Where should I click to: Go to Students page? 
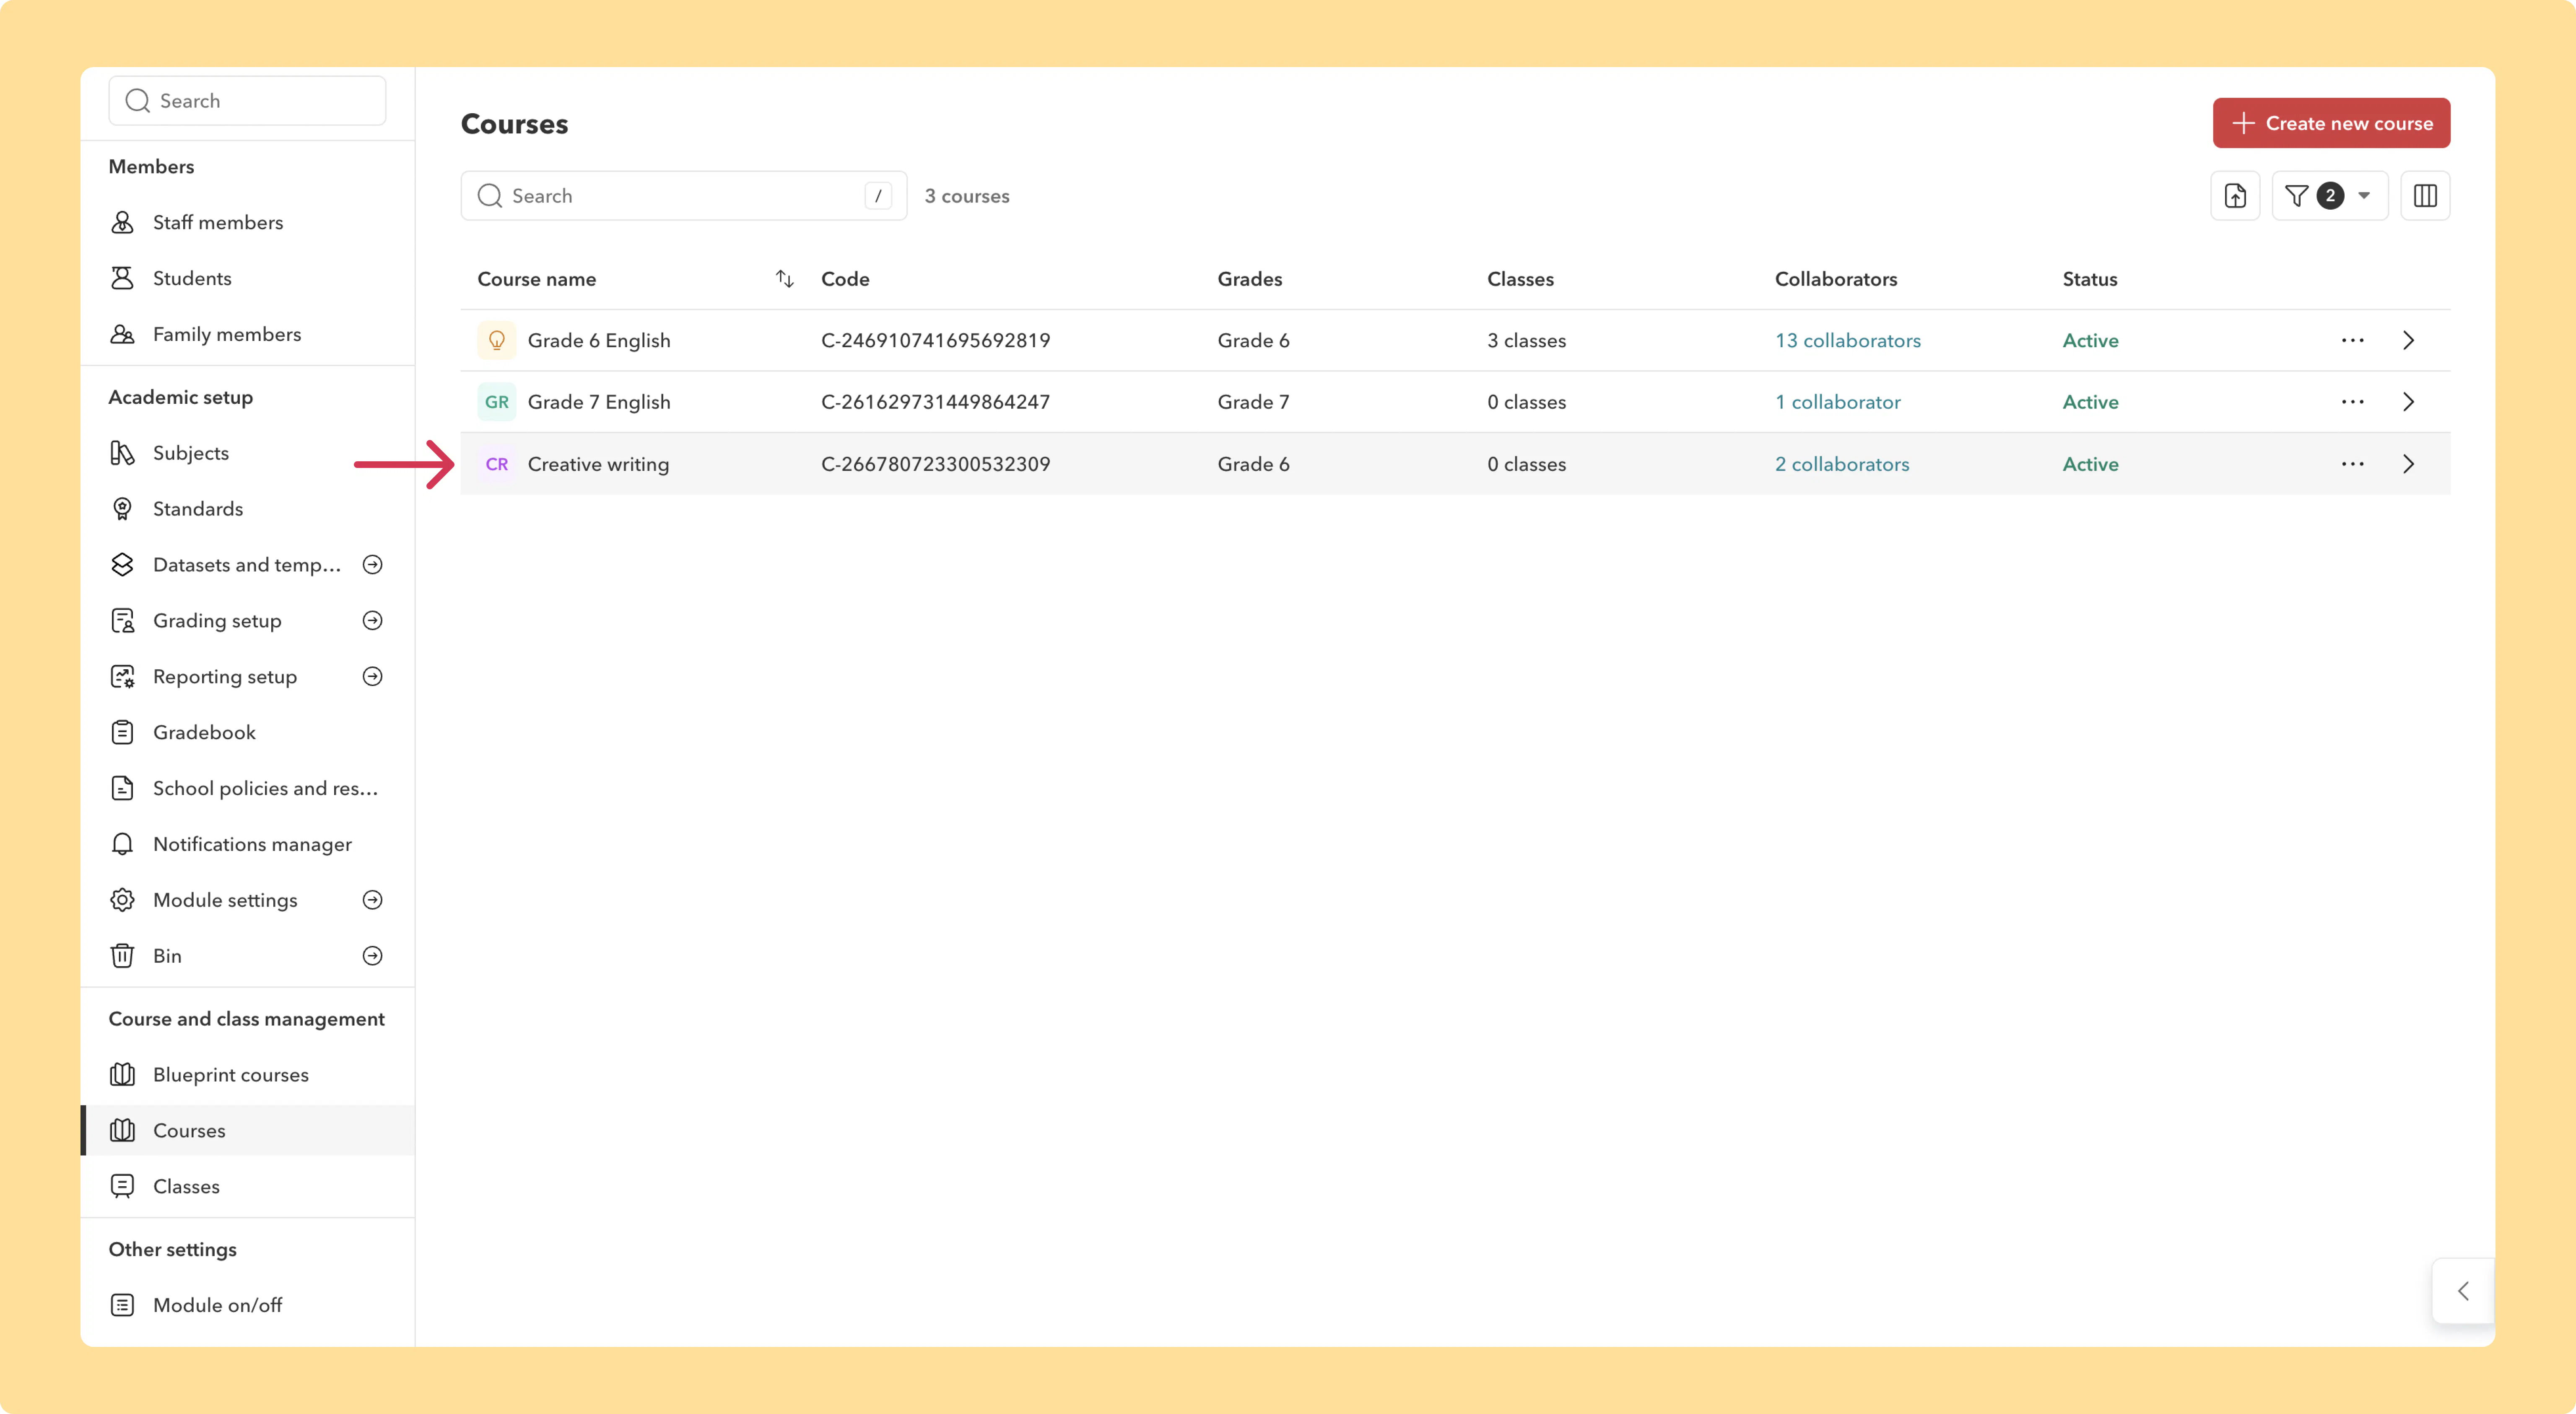(x=192, y=278)
